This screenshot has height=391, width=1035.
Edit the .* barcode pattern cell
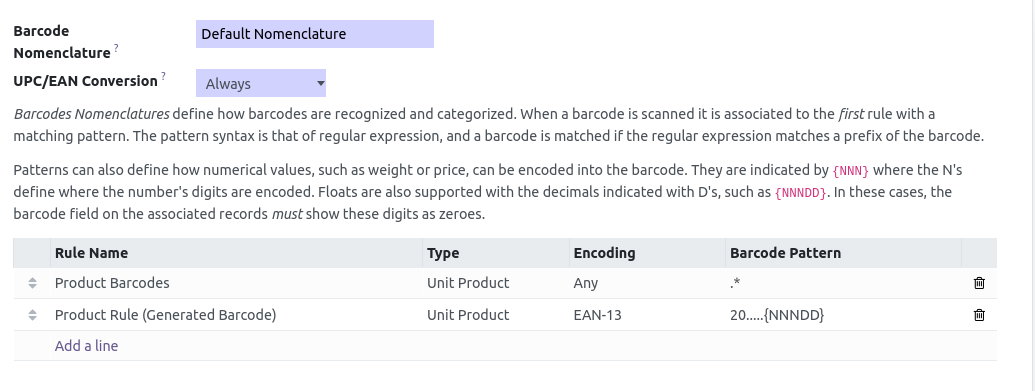[x=844, y=283]
